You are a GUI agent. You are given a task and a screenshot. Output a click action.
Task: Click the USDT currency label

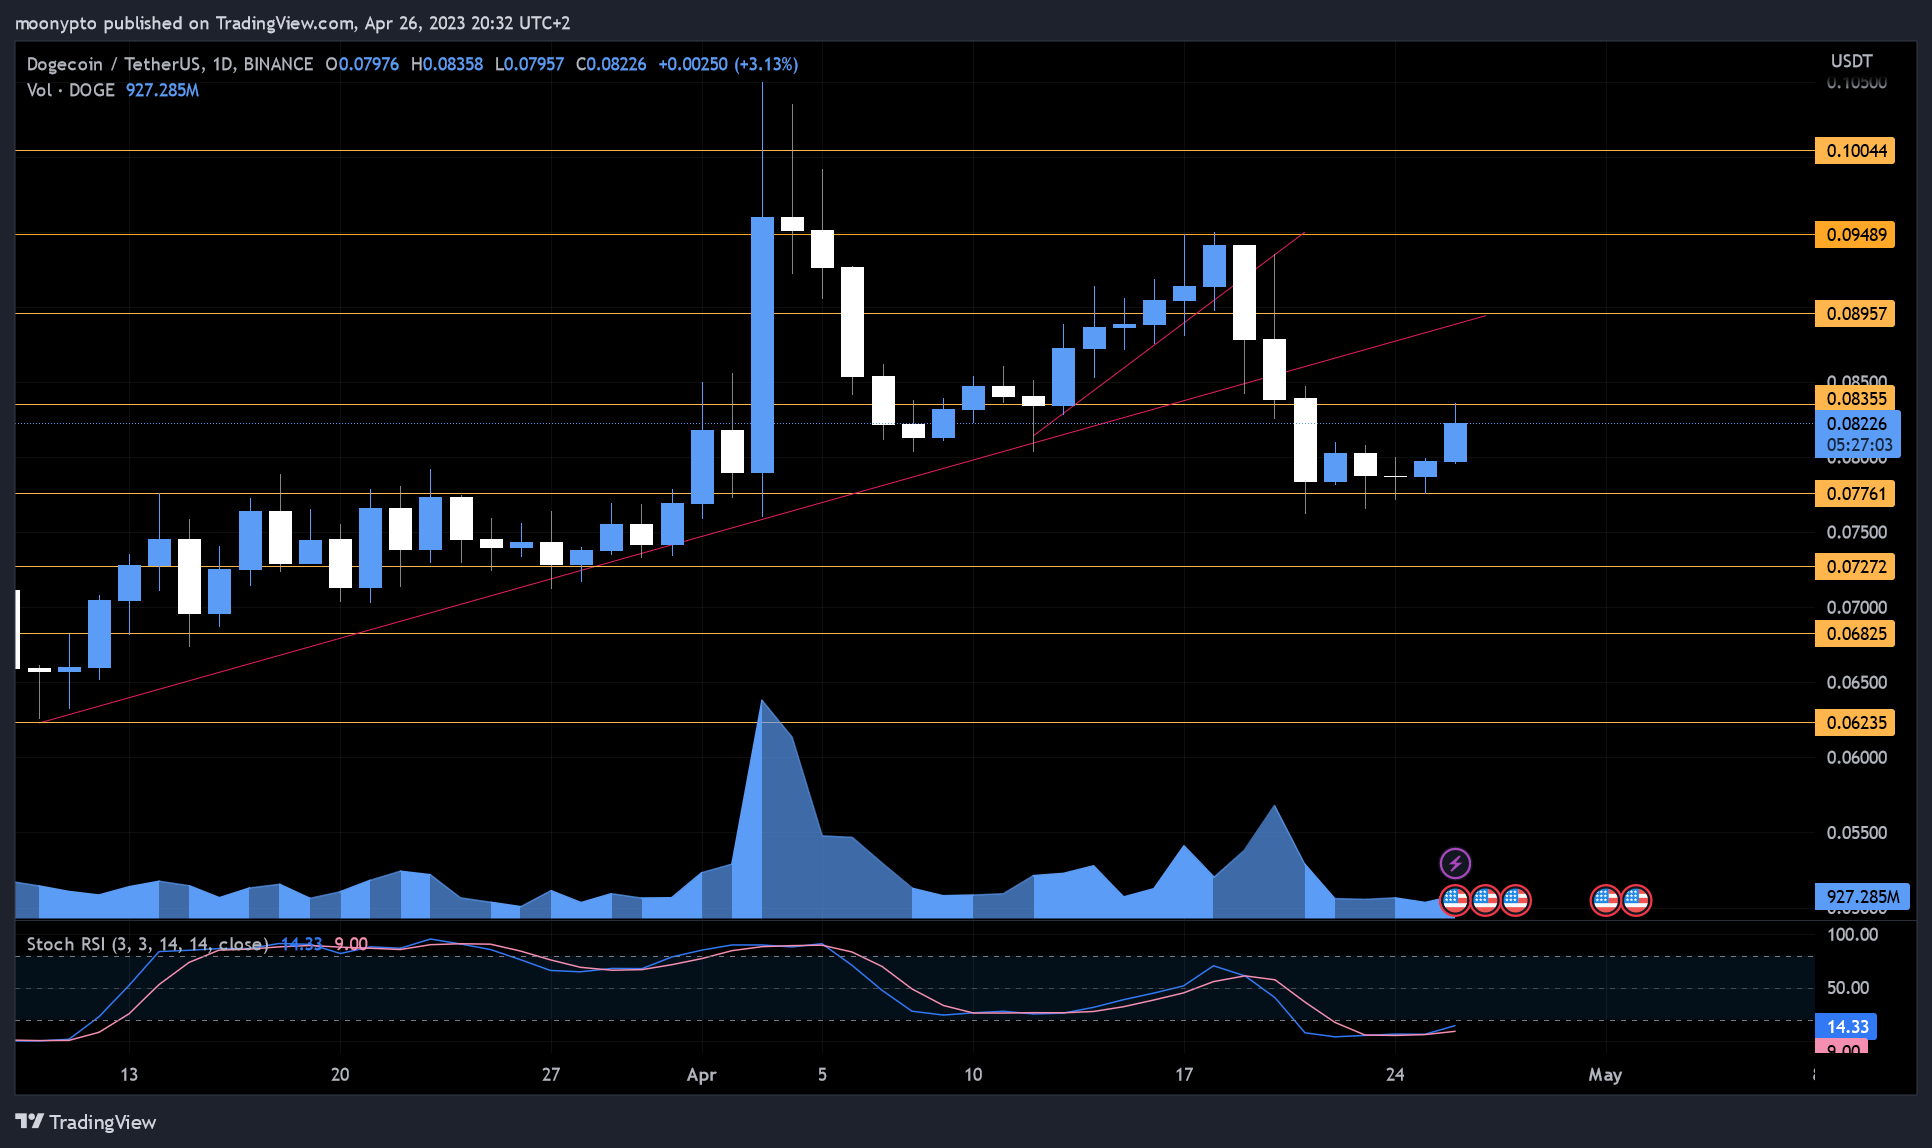1852,61
